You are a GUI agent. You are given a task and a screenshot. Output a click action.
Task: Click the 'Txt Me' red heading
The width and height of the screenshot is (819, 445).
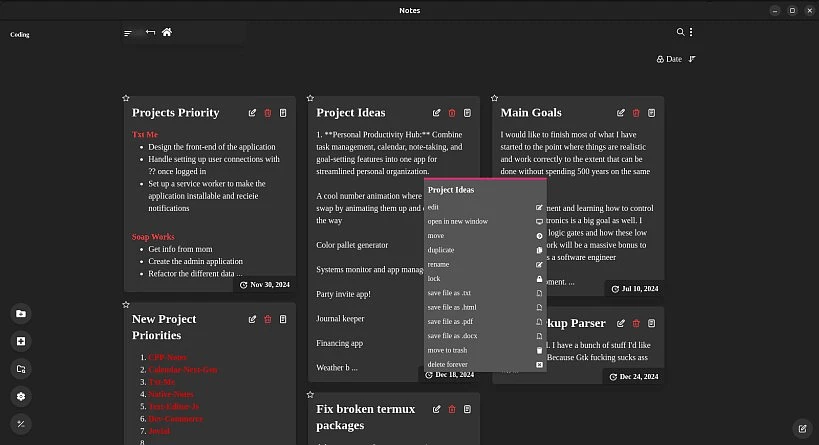145,134
